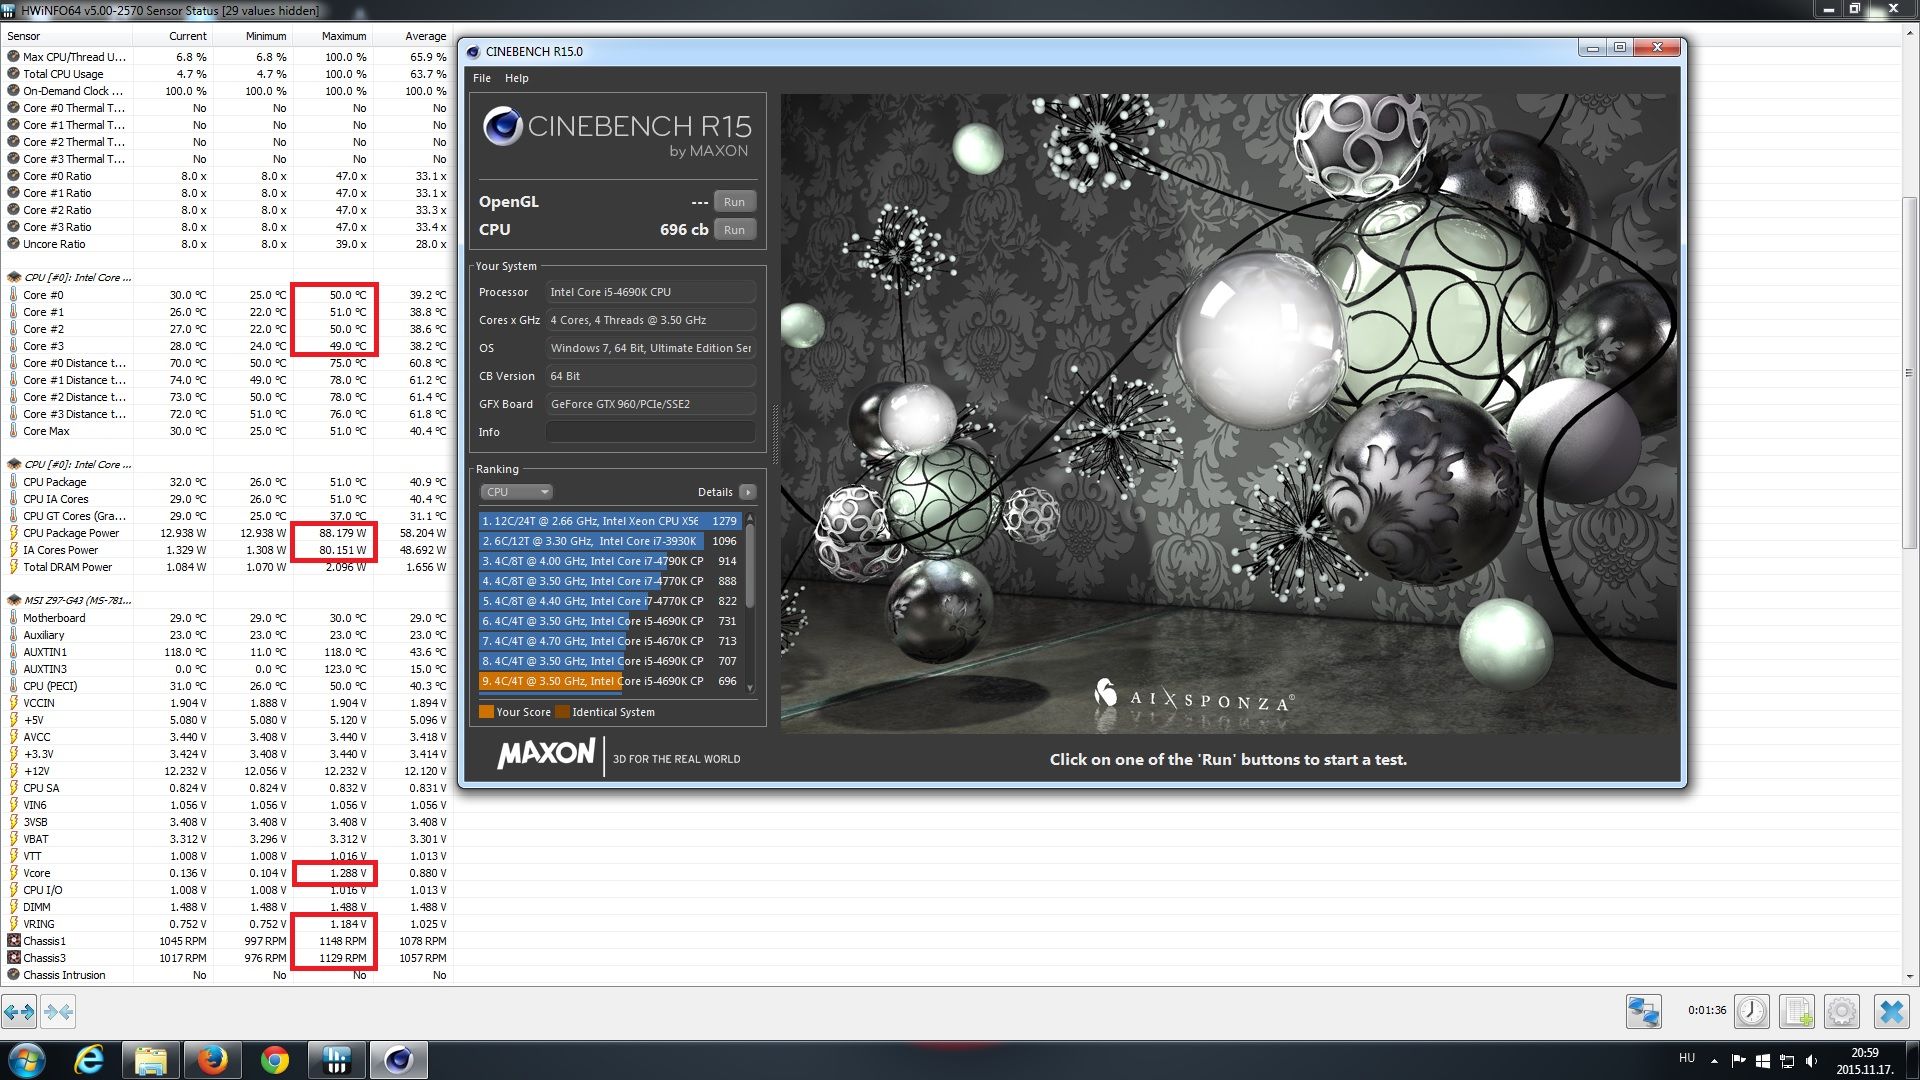The height and width of the screenshot is (1080, 1920).
Task: Open the Cinebench Help menu
Action: point(517,78)
